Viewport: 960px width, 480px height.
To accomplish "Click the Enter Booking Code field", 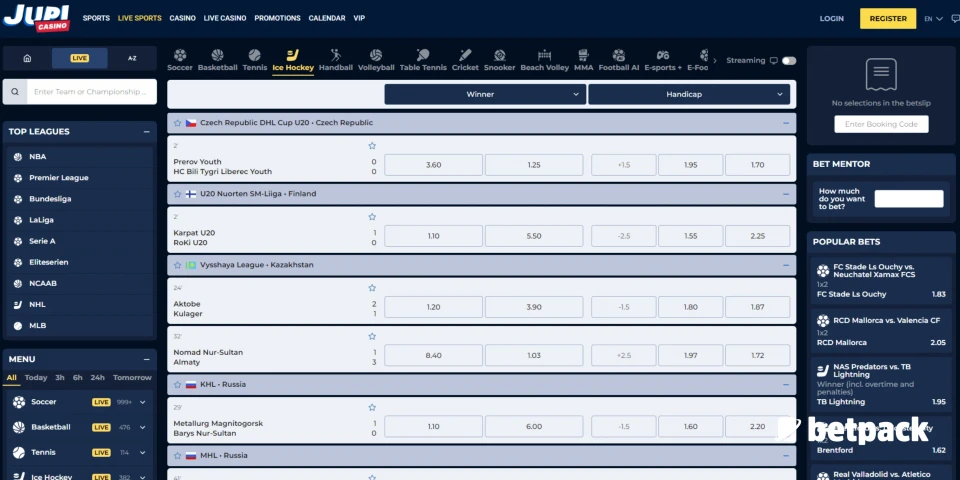I will 881,124.
